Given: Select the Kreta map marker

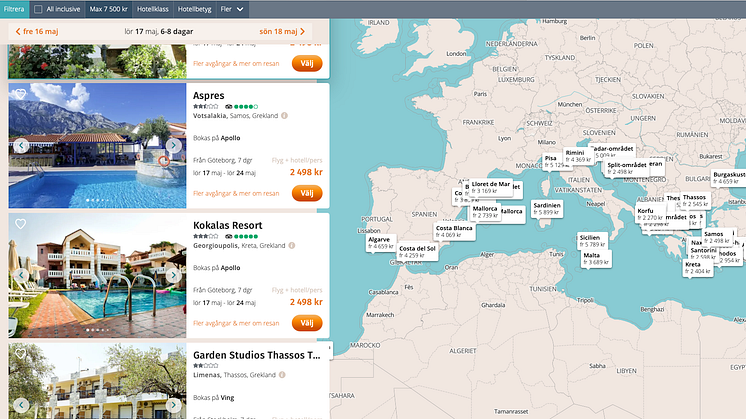Looking at the screenshot, I should tap(698, 268).
